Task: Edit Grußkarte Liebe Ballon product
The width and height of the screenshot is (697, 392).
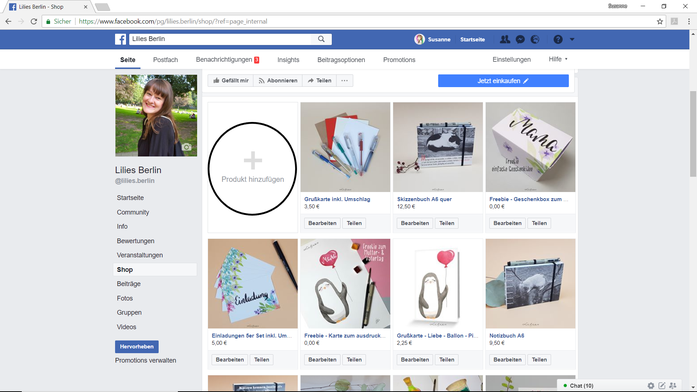Action: [x=415, y=360]
